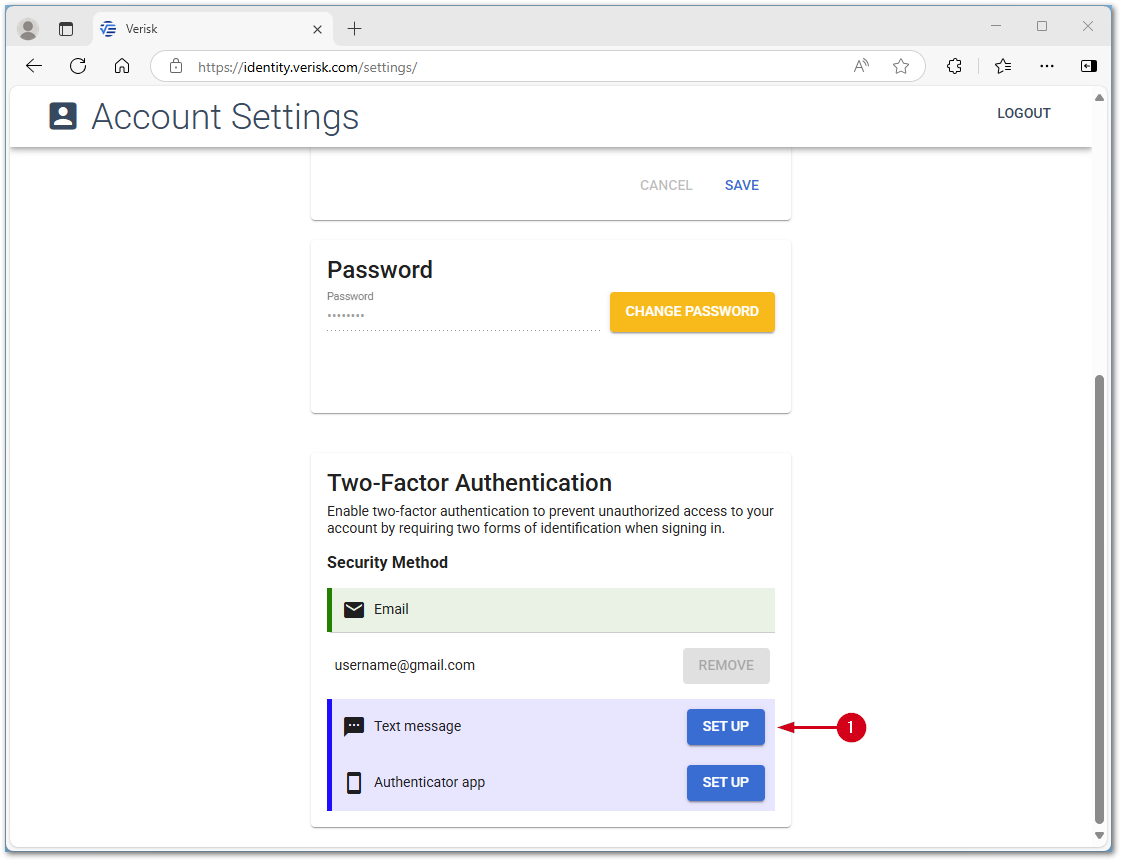Viewport: 1121px width, 861px height.
Task: Click the user profile avatar in the browser toolbar
Action: 28,28
